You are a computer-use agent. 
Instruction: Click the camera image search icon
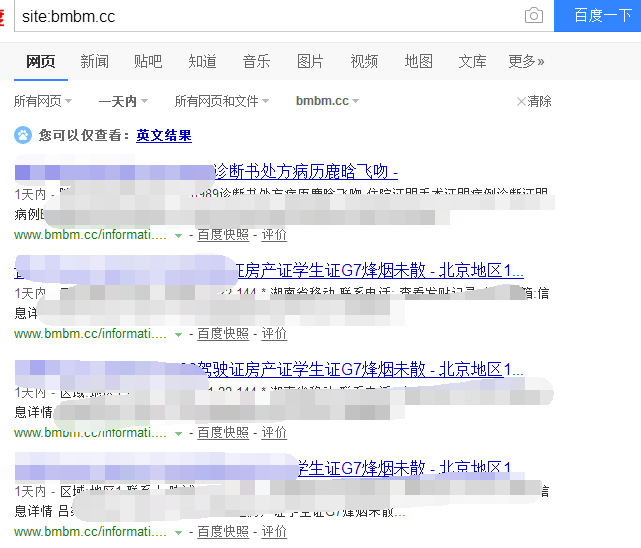[533, 16]
